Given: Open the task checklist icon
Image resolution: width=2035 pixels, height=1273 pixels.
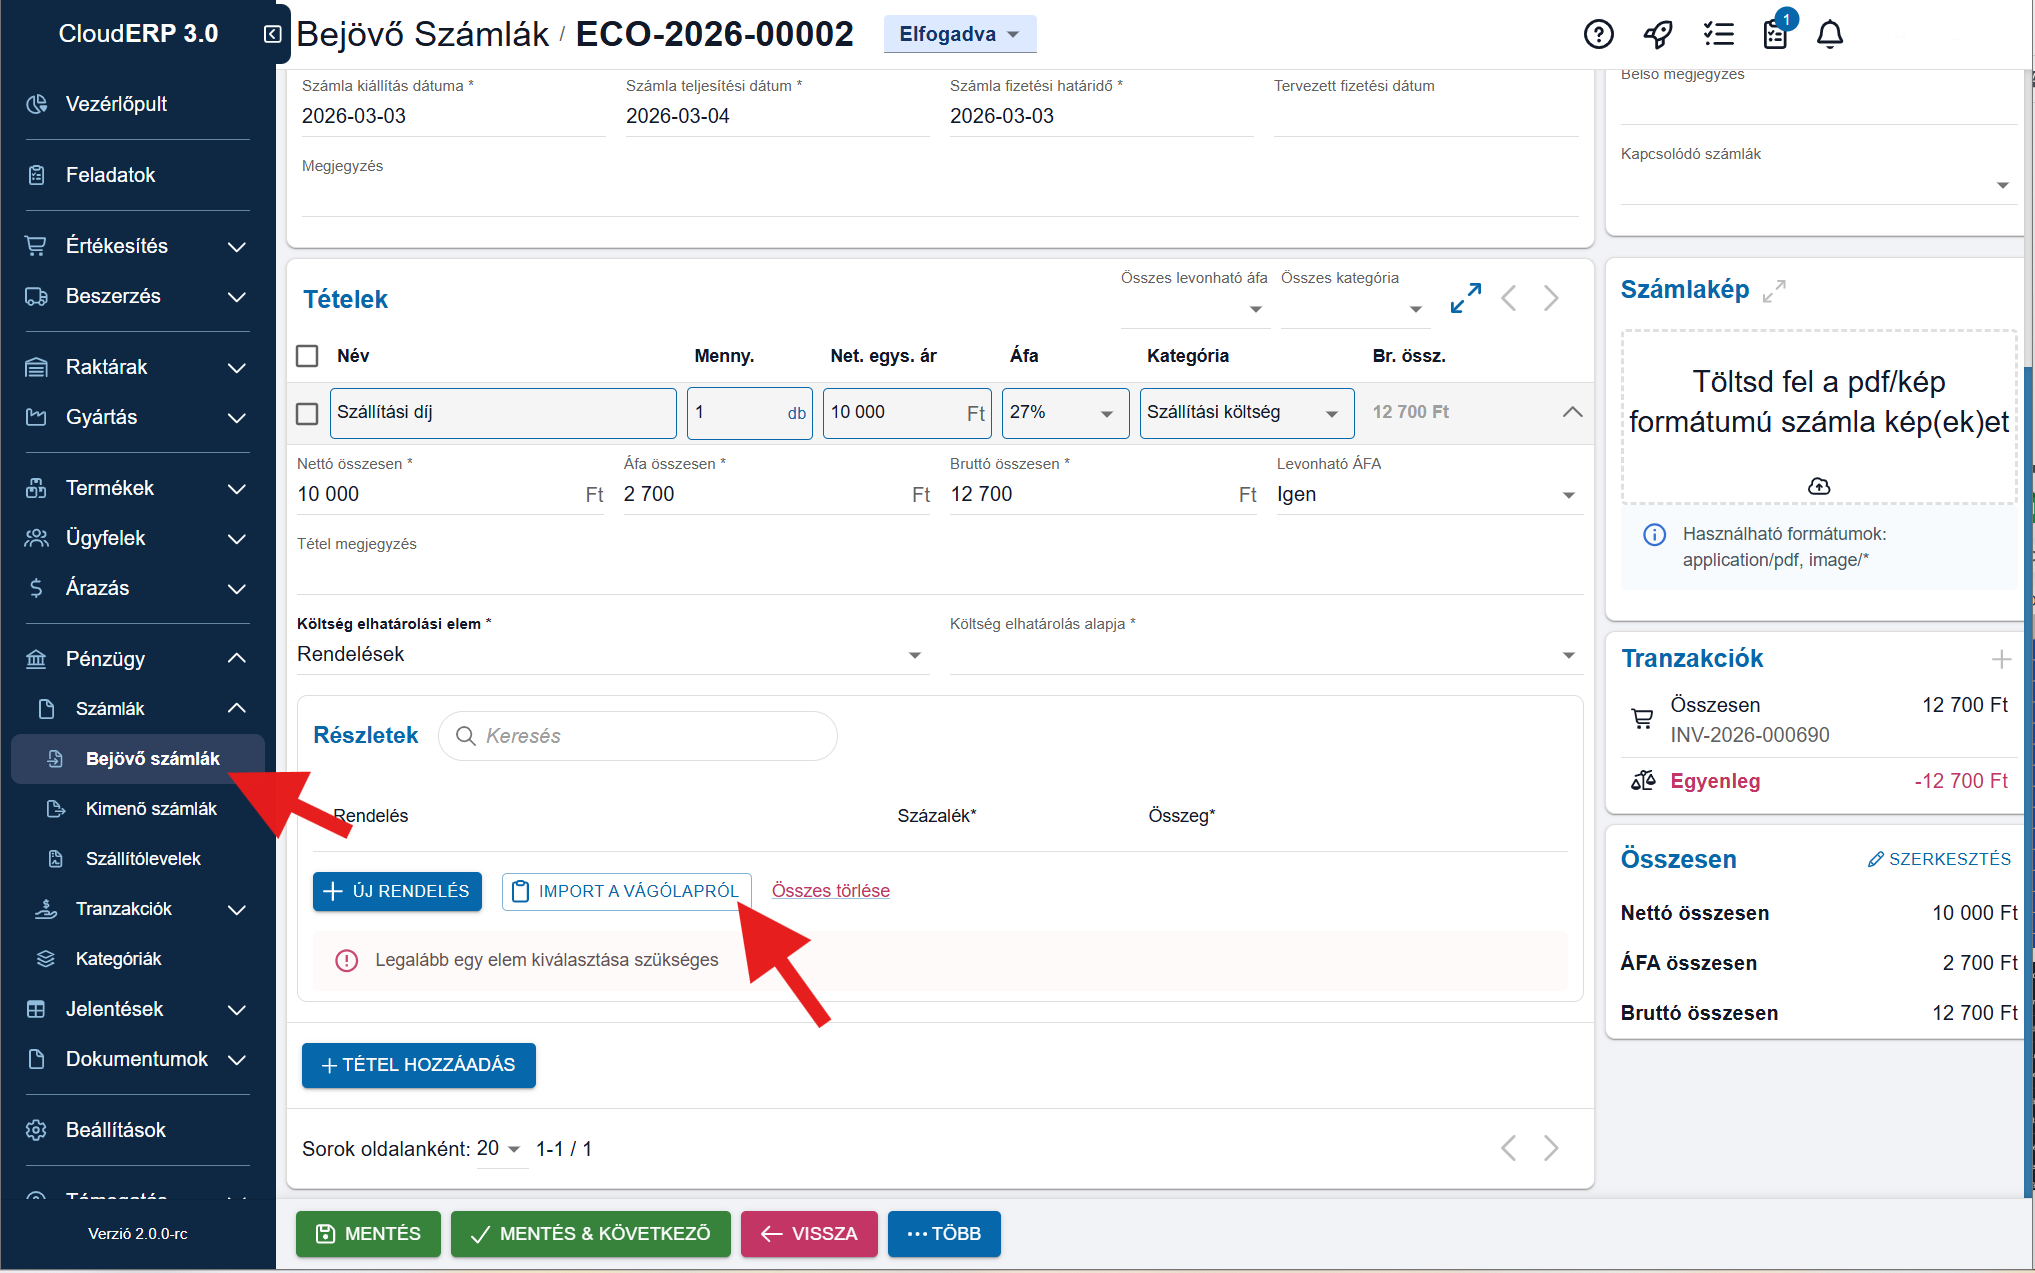Looking at the screenshot, I should coord(1718,35).
